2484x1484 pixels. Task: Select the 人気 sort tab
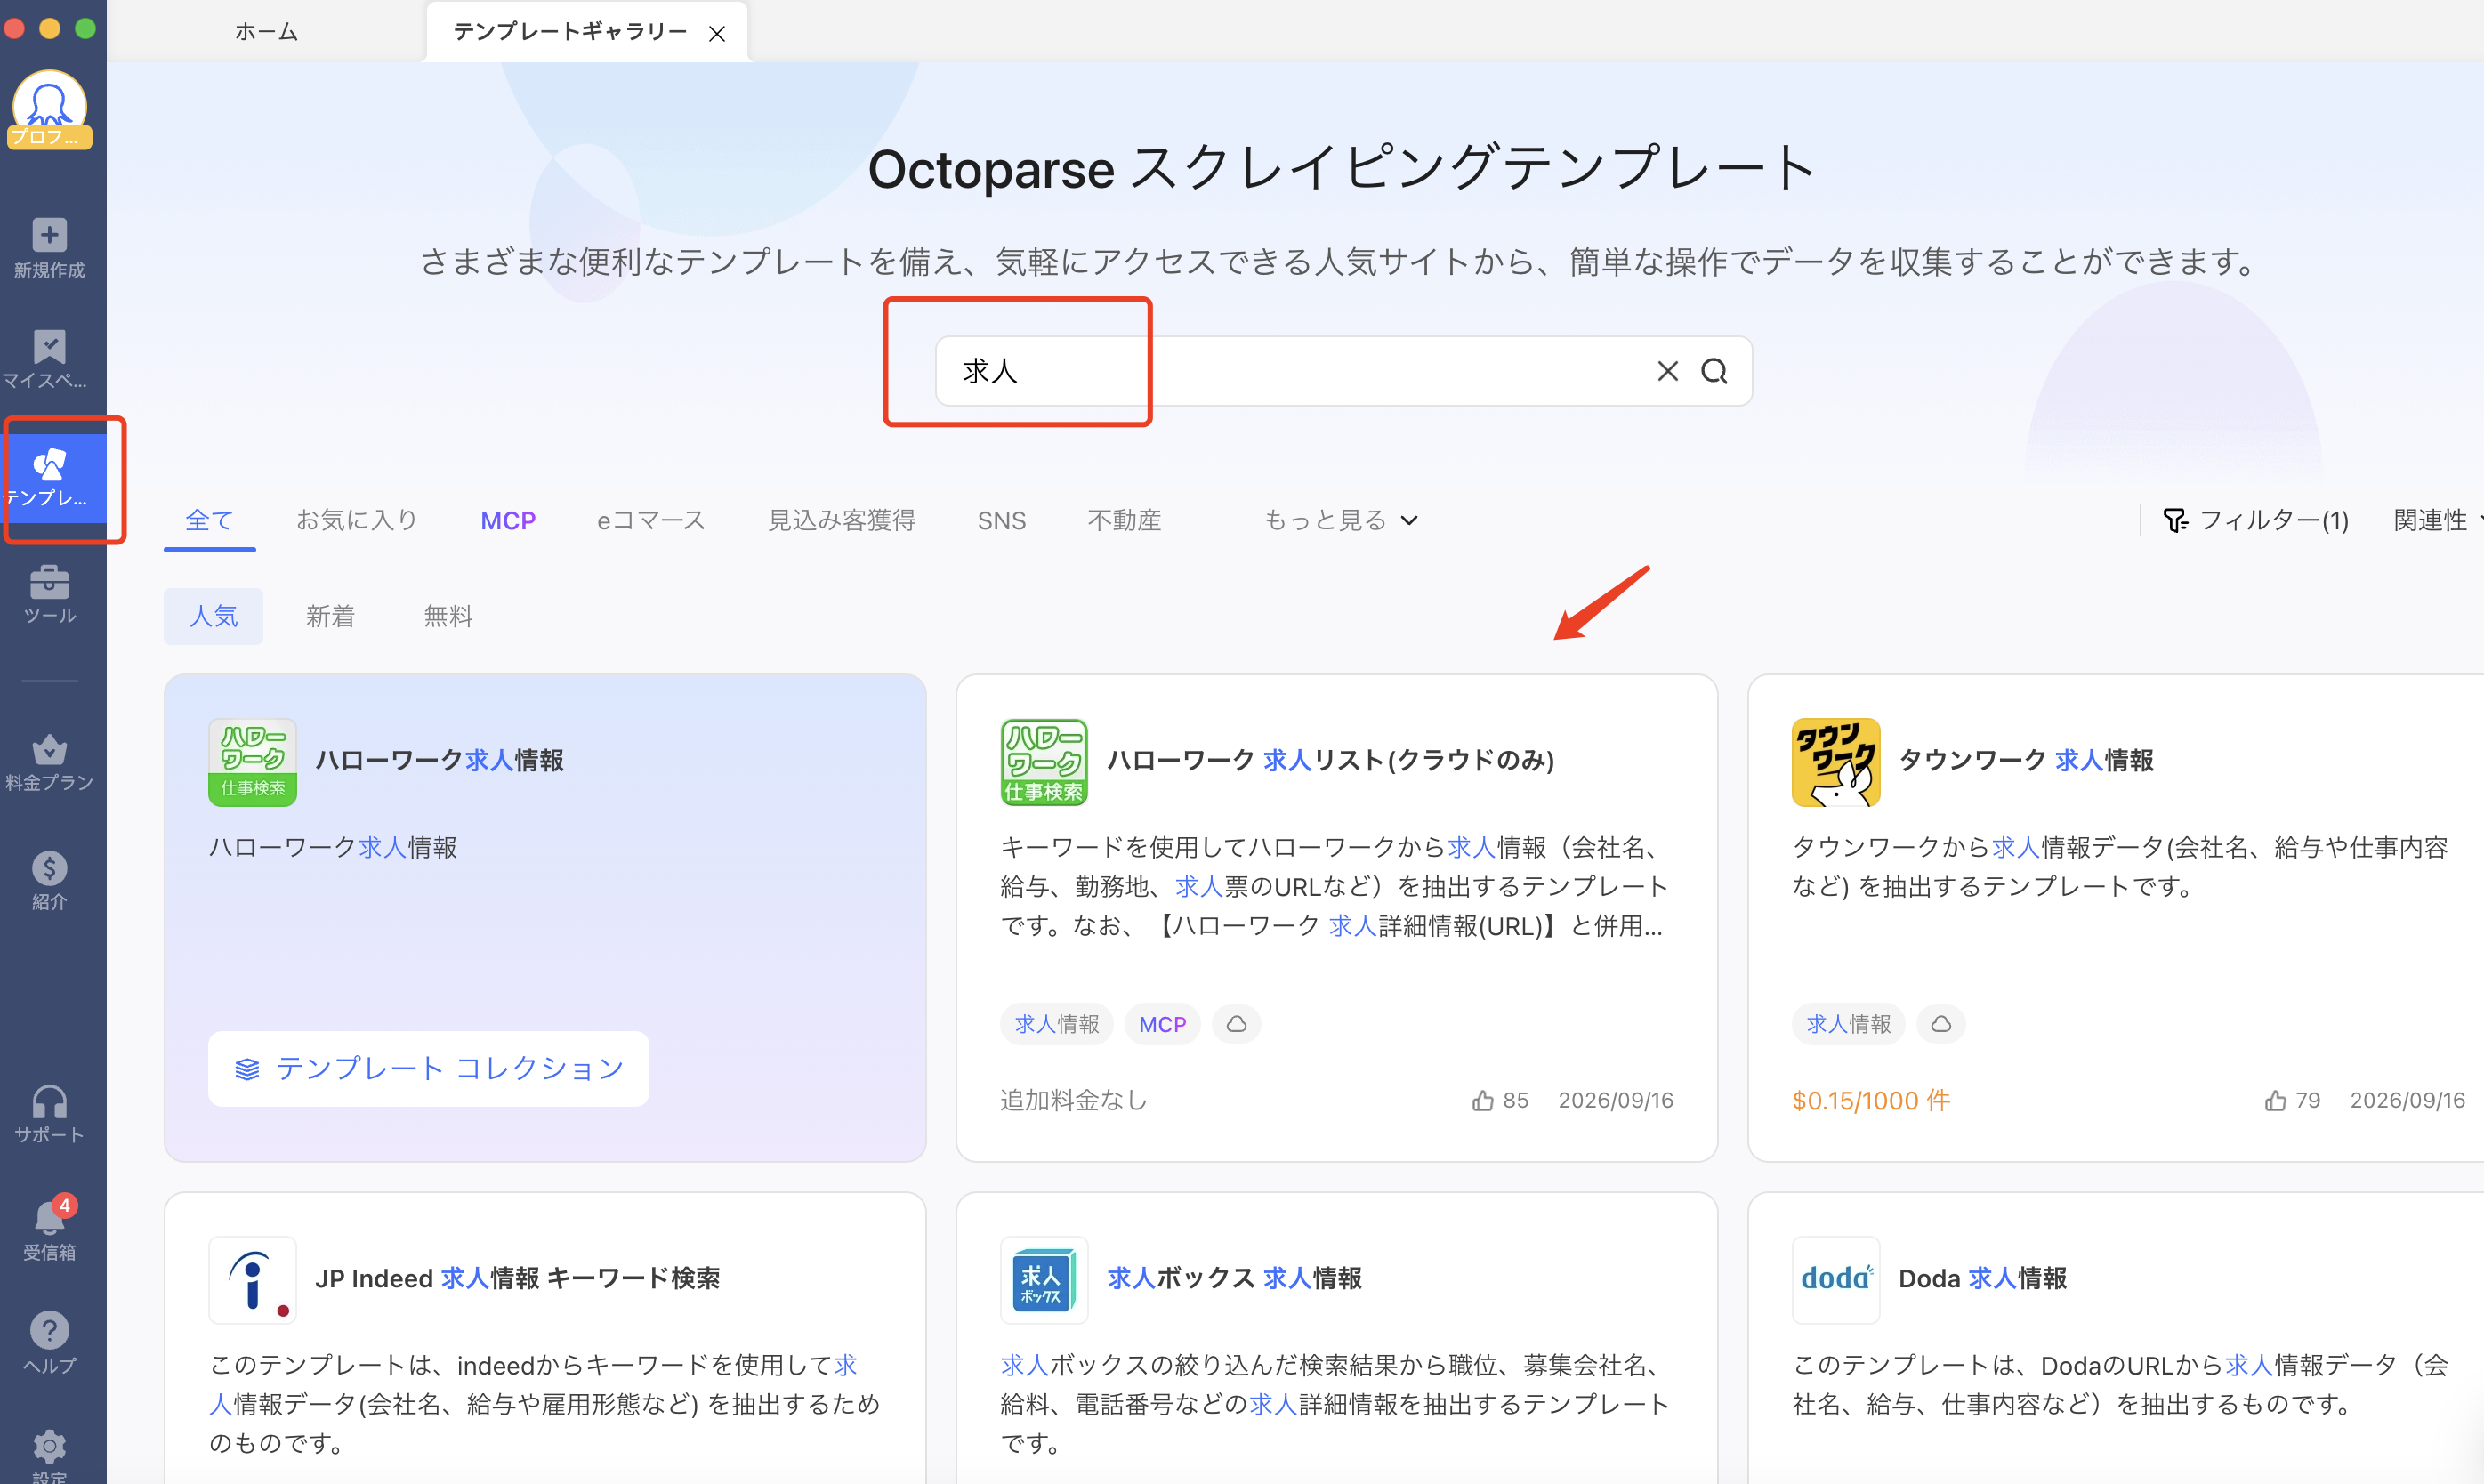click(x=213, y=616)
